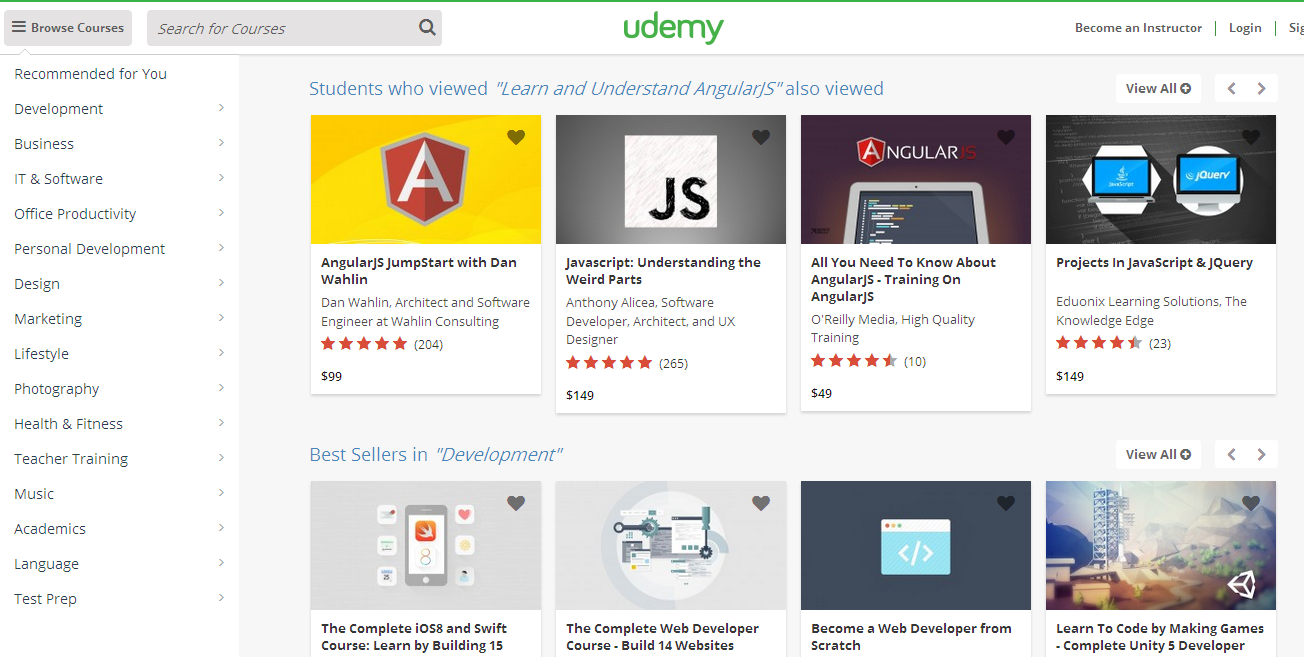Open the Browse Courses menu
This screenshot has height=657, width=1304.
[x=69, y=28]
